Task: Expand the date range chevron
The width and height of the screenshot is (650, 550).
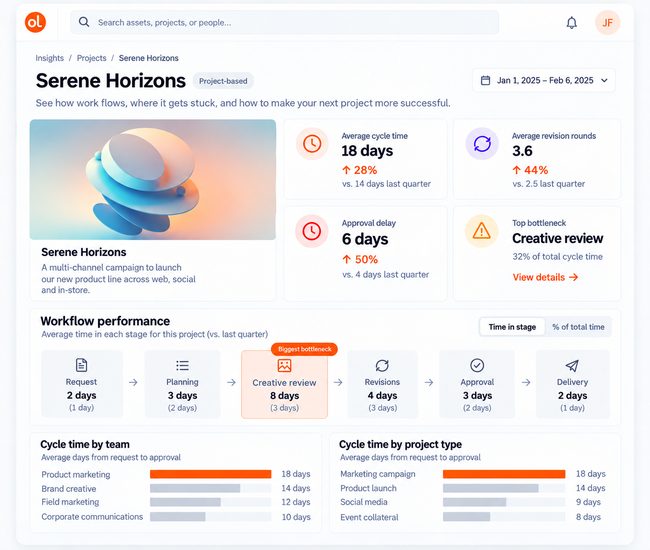Action: click(x=604, y=80)
